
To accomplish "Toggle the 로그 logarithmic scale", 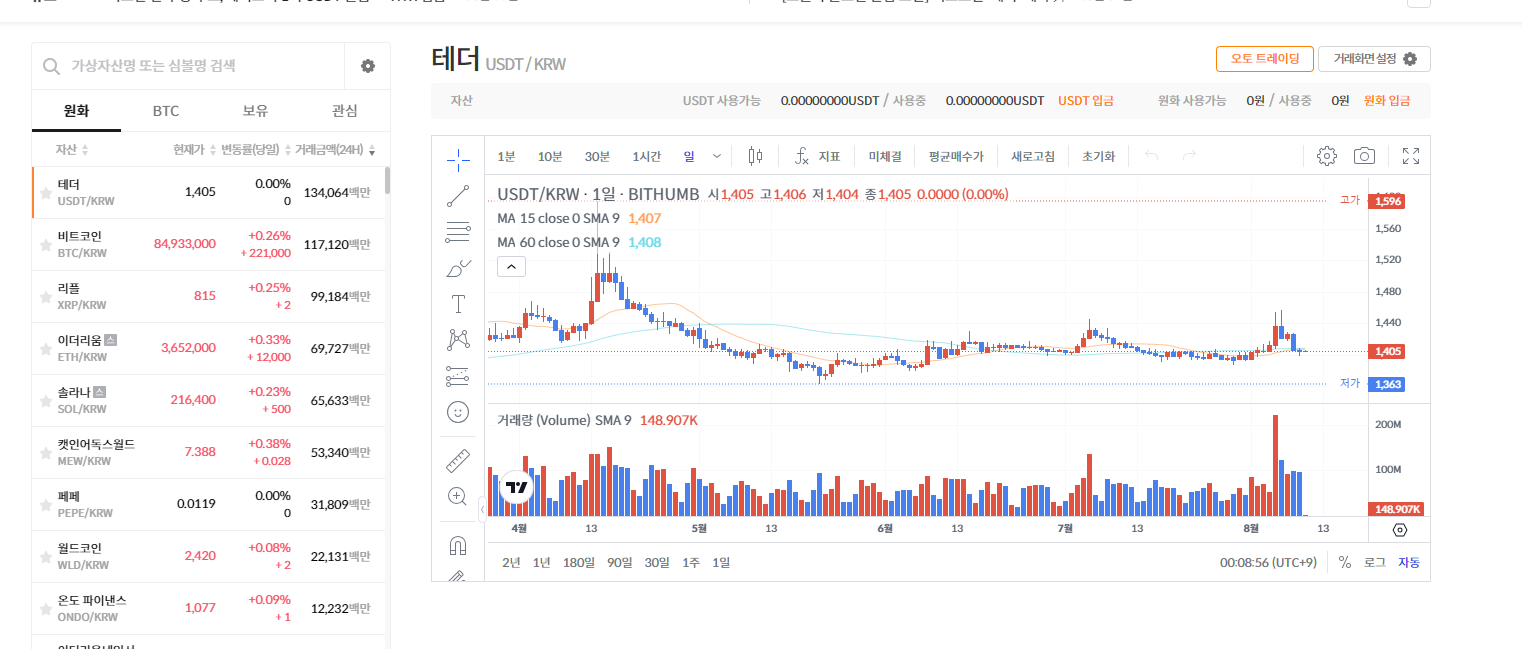I will (1375, 562).
